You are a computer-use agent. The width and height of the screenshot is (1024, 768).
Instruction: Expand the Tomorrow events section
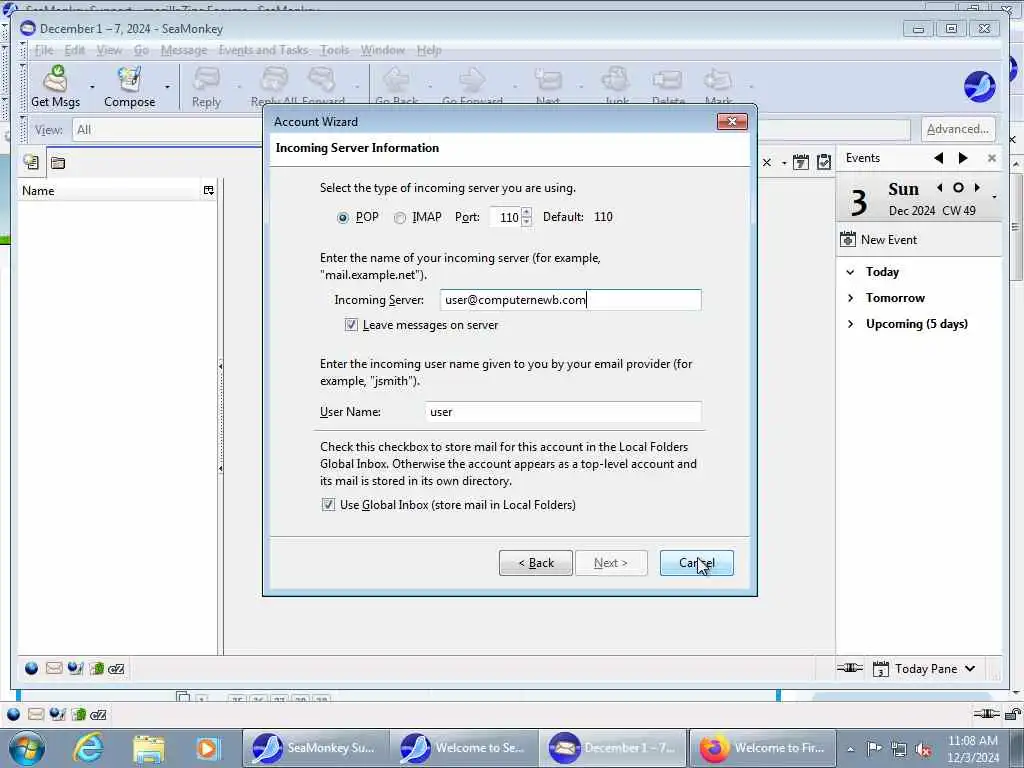click(850, 298)
